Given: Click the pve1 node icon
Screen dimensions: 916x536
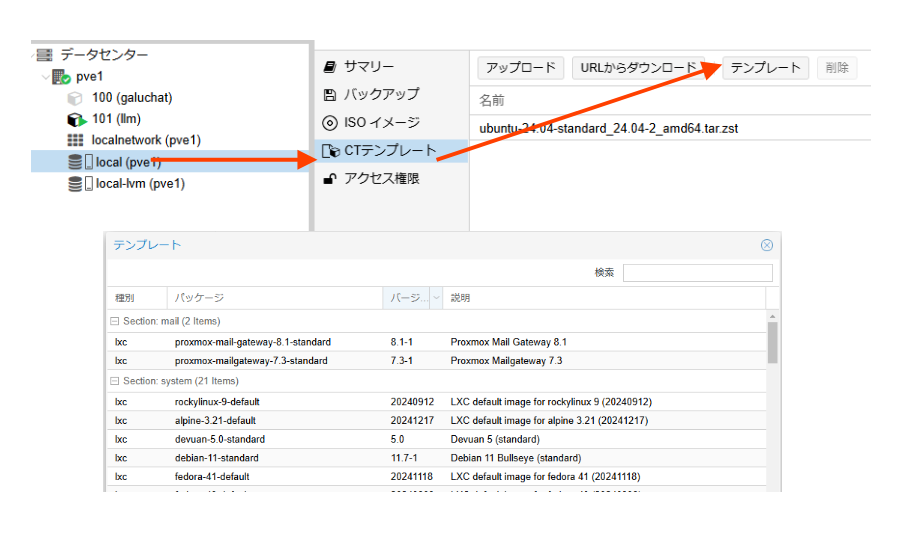Looking at the screenshot, I should point(61,76).
